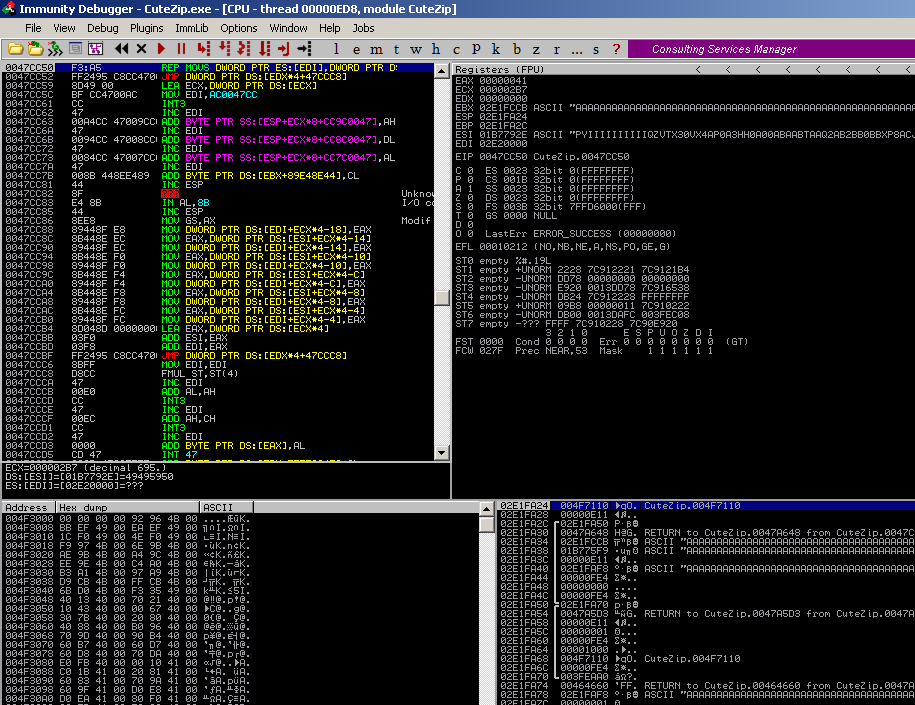Viewport: 915px width, 705px height.
Task: Open the Python shell snake icon
Action: 55,49
